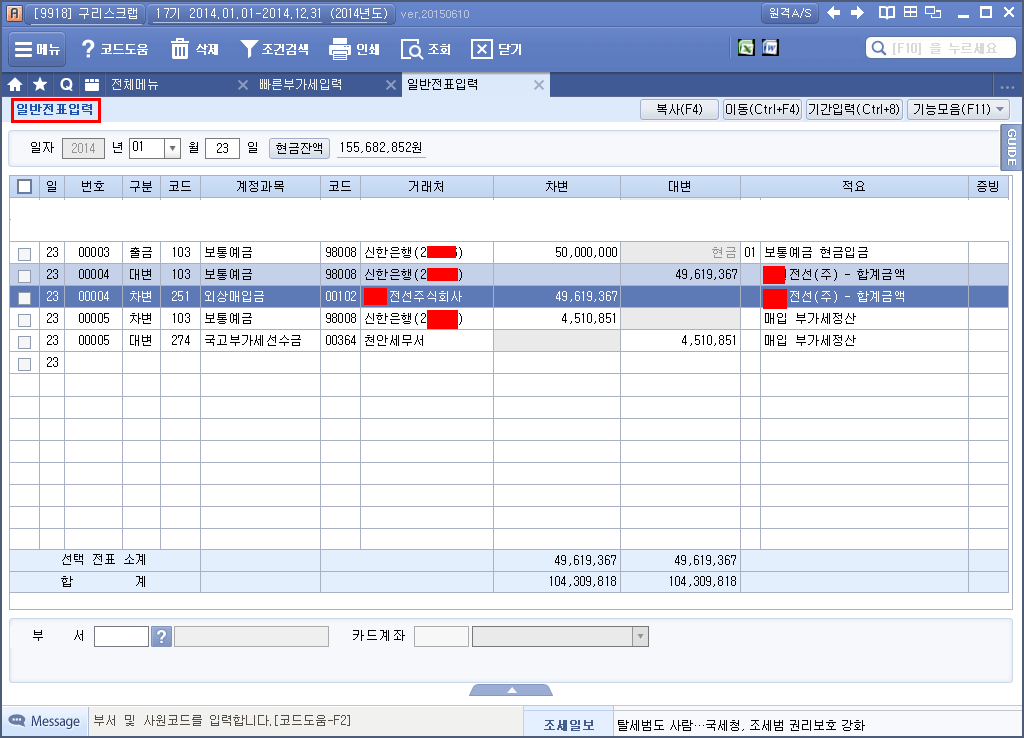This screenshot has width=1024, height=738.
Task: Open 조건검색 filter tool
Action: click(x=274, y=50)
